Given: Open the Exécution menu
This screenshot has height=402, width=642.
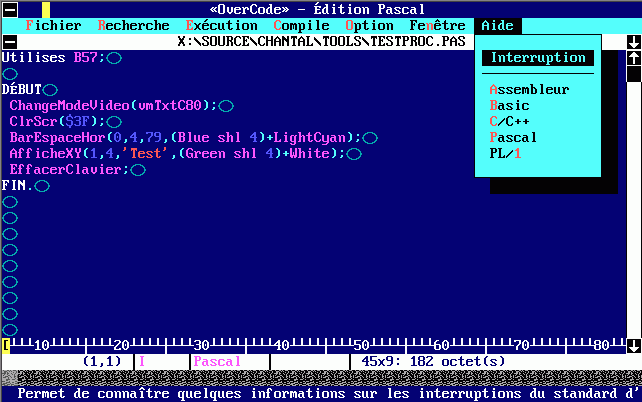Looking at the screenshot, I should 222,26.
